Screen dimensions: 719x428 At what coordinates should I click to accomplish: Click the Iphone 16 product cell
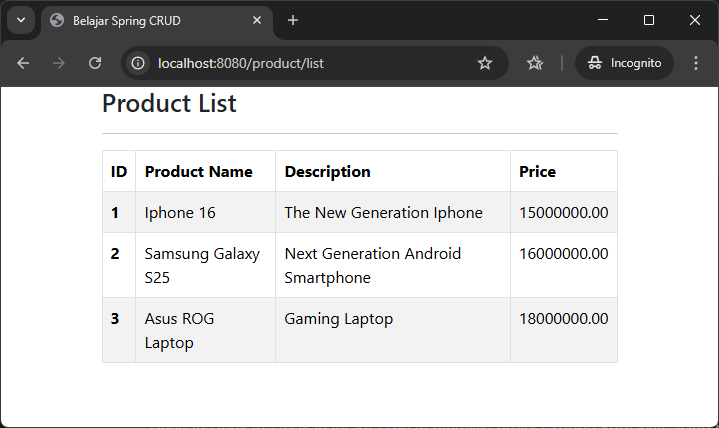(x=180, y=212)
